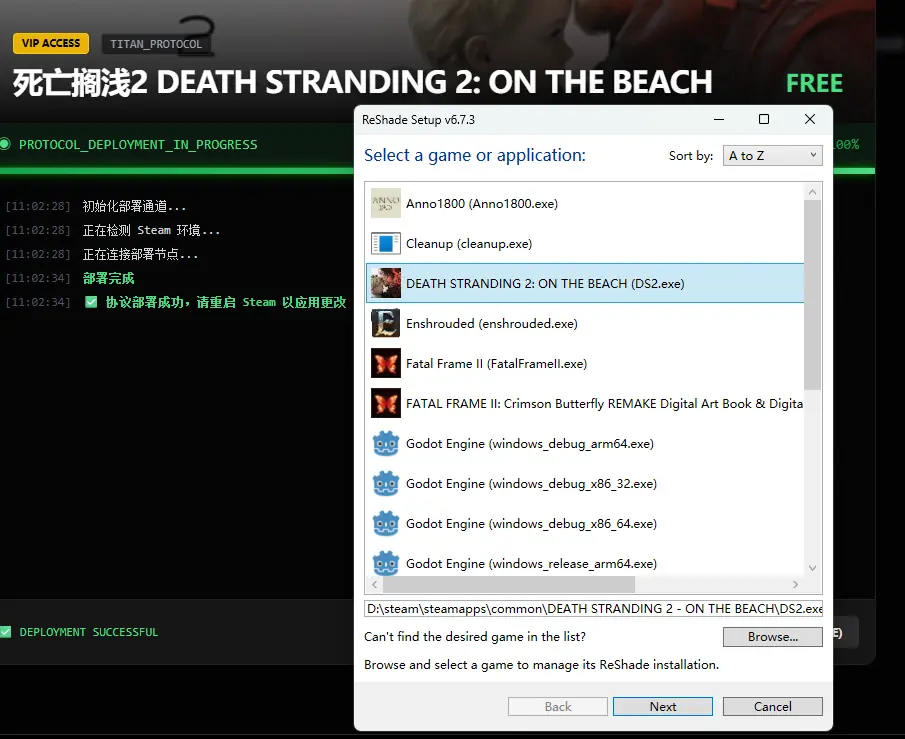Click the horizontal scrollbar right arrow
The image size is (905, 739).
click(x=796, y=585)
